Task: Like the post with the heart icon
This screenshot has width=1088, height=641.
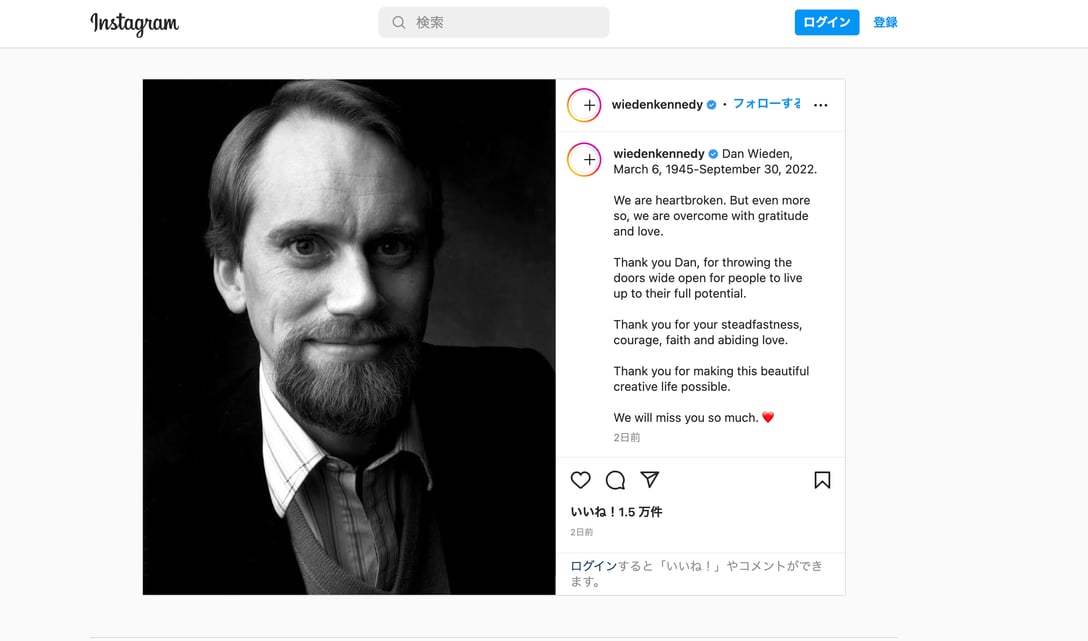Action: (580, 480)
